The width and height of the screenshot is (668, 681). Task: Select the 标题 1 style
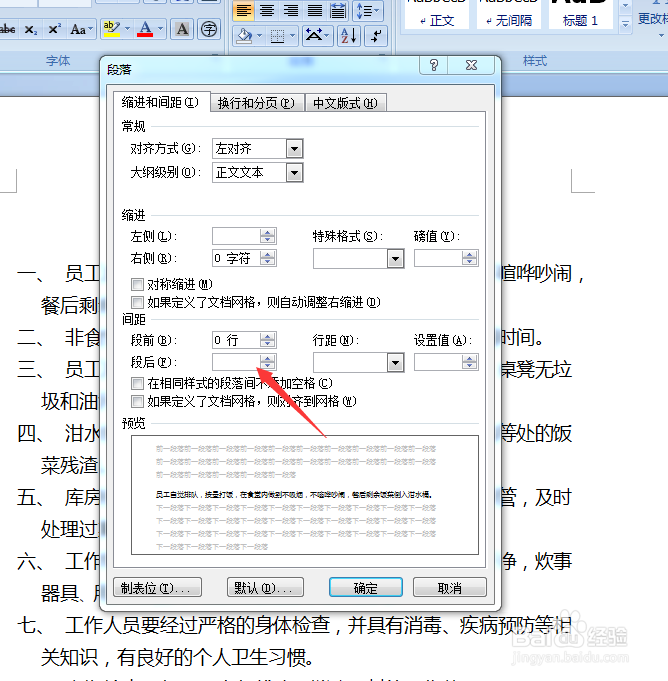pyautogui.click(x=581, y=14)
